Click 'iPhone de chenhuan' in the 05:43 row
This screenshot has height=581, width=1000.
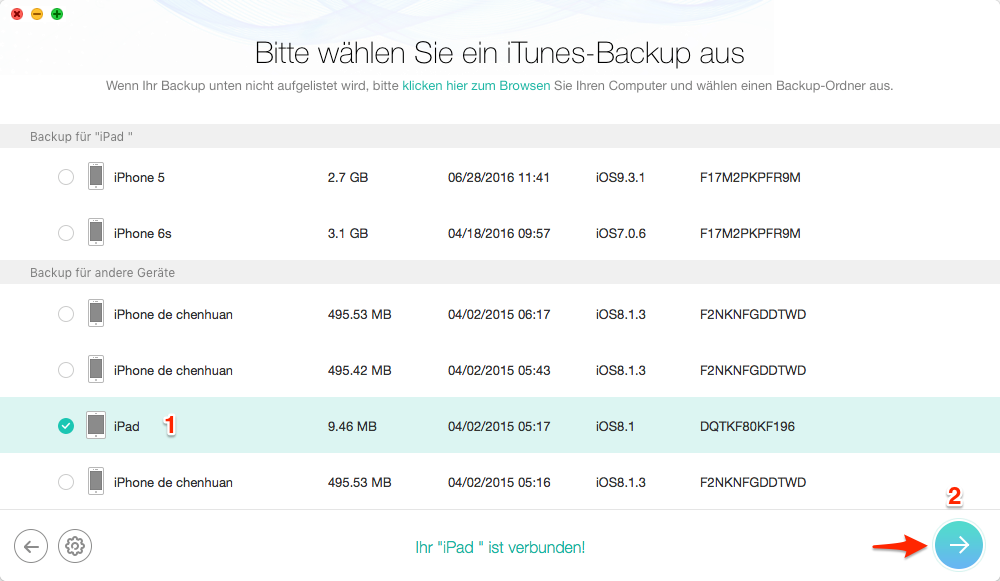[x=173, y=371]
